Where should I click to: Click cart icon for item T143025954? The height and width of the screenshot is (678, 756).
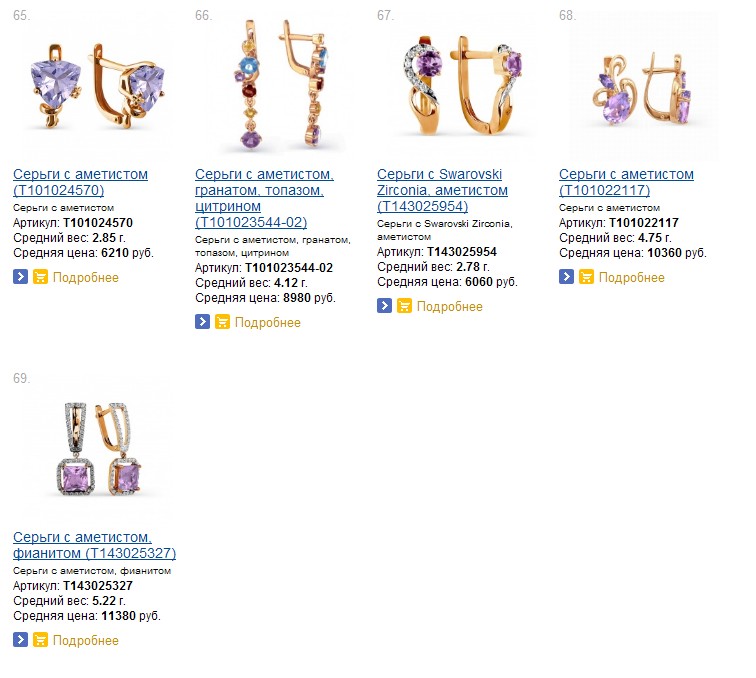(x=405, y=306)
